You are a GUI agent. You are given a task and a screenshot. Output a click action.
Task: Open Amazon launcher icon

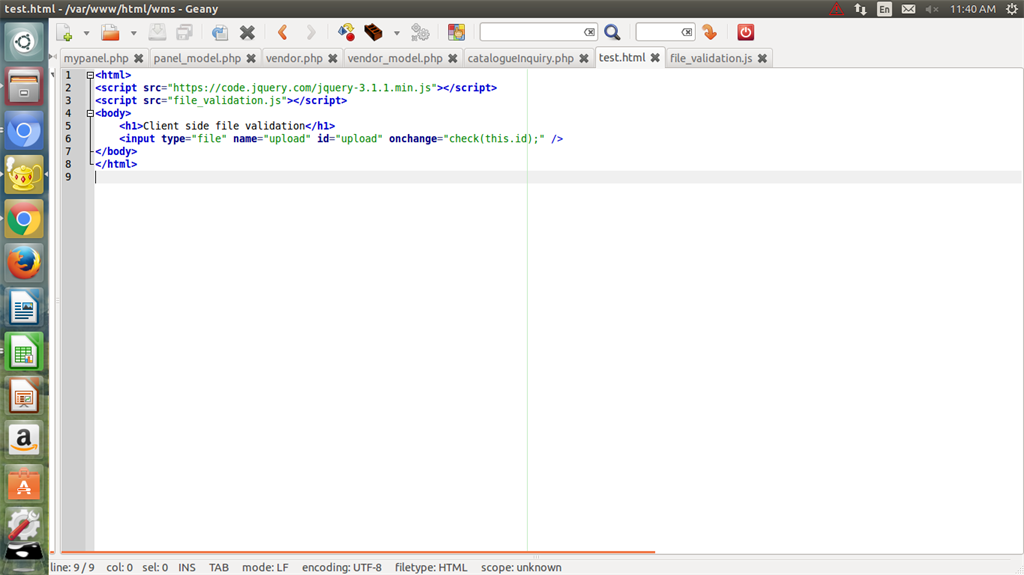tap(24, 440)
